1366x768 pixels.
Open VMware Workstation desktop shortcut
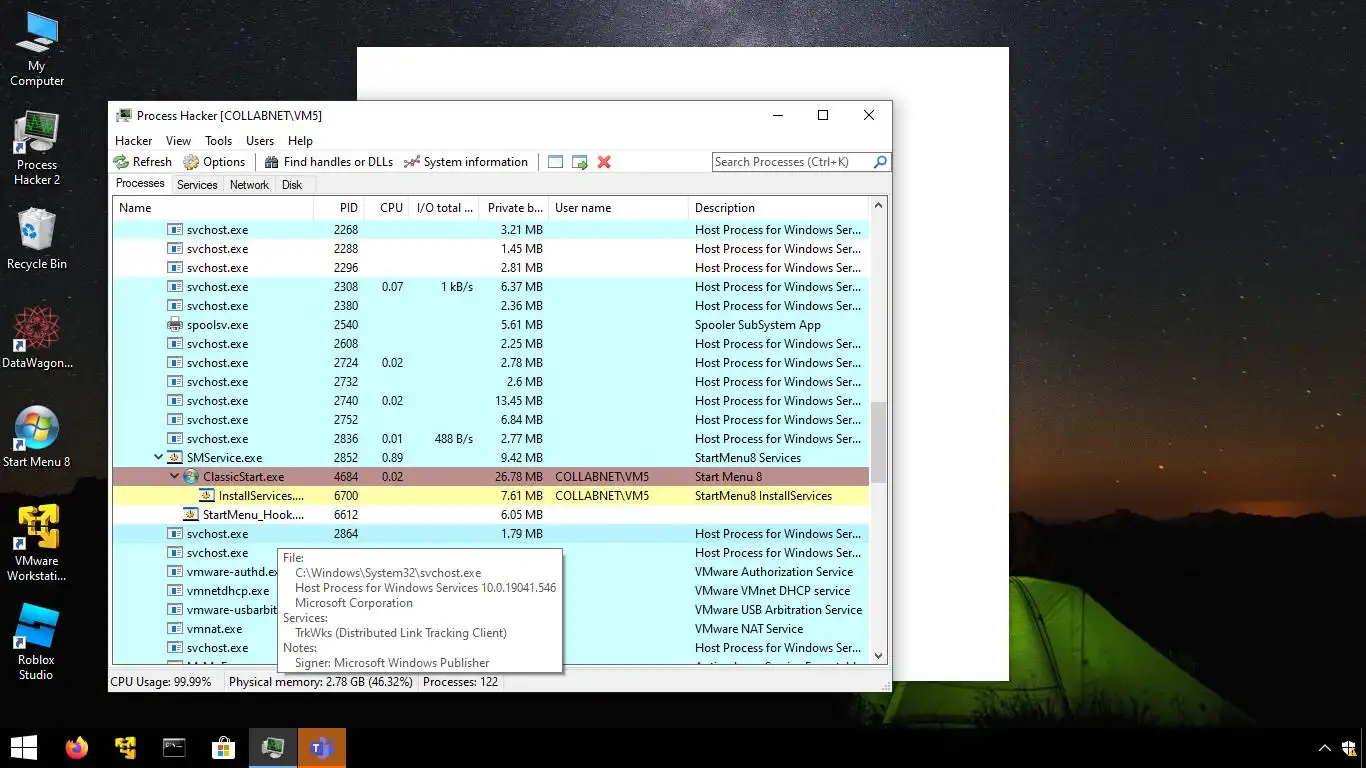click(37, 543)
